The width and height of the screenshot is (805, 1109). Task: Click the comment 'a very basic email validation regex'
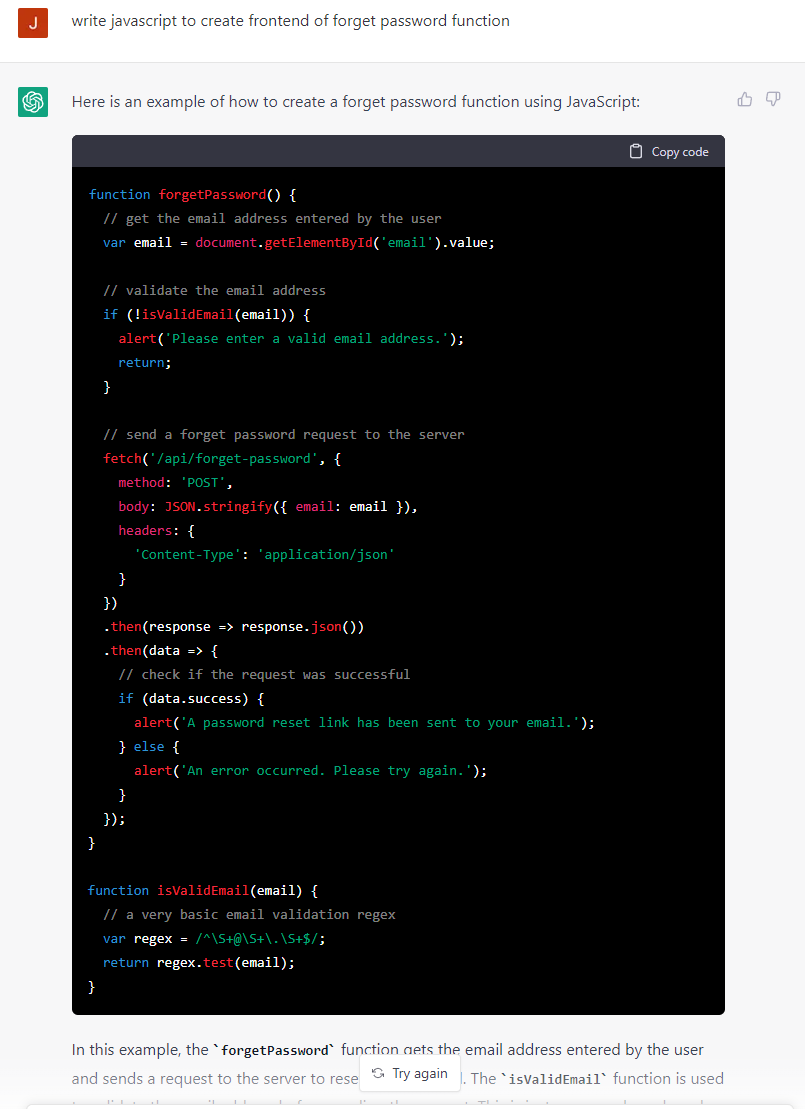point(249,915)
